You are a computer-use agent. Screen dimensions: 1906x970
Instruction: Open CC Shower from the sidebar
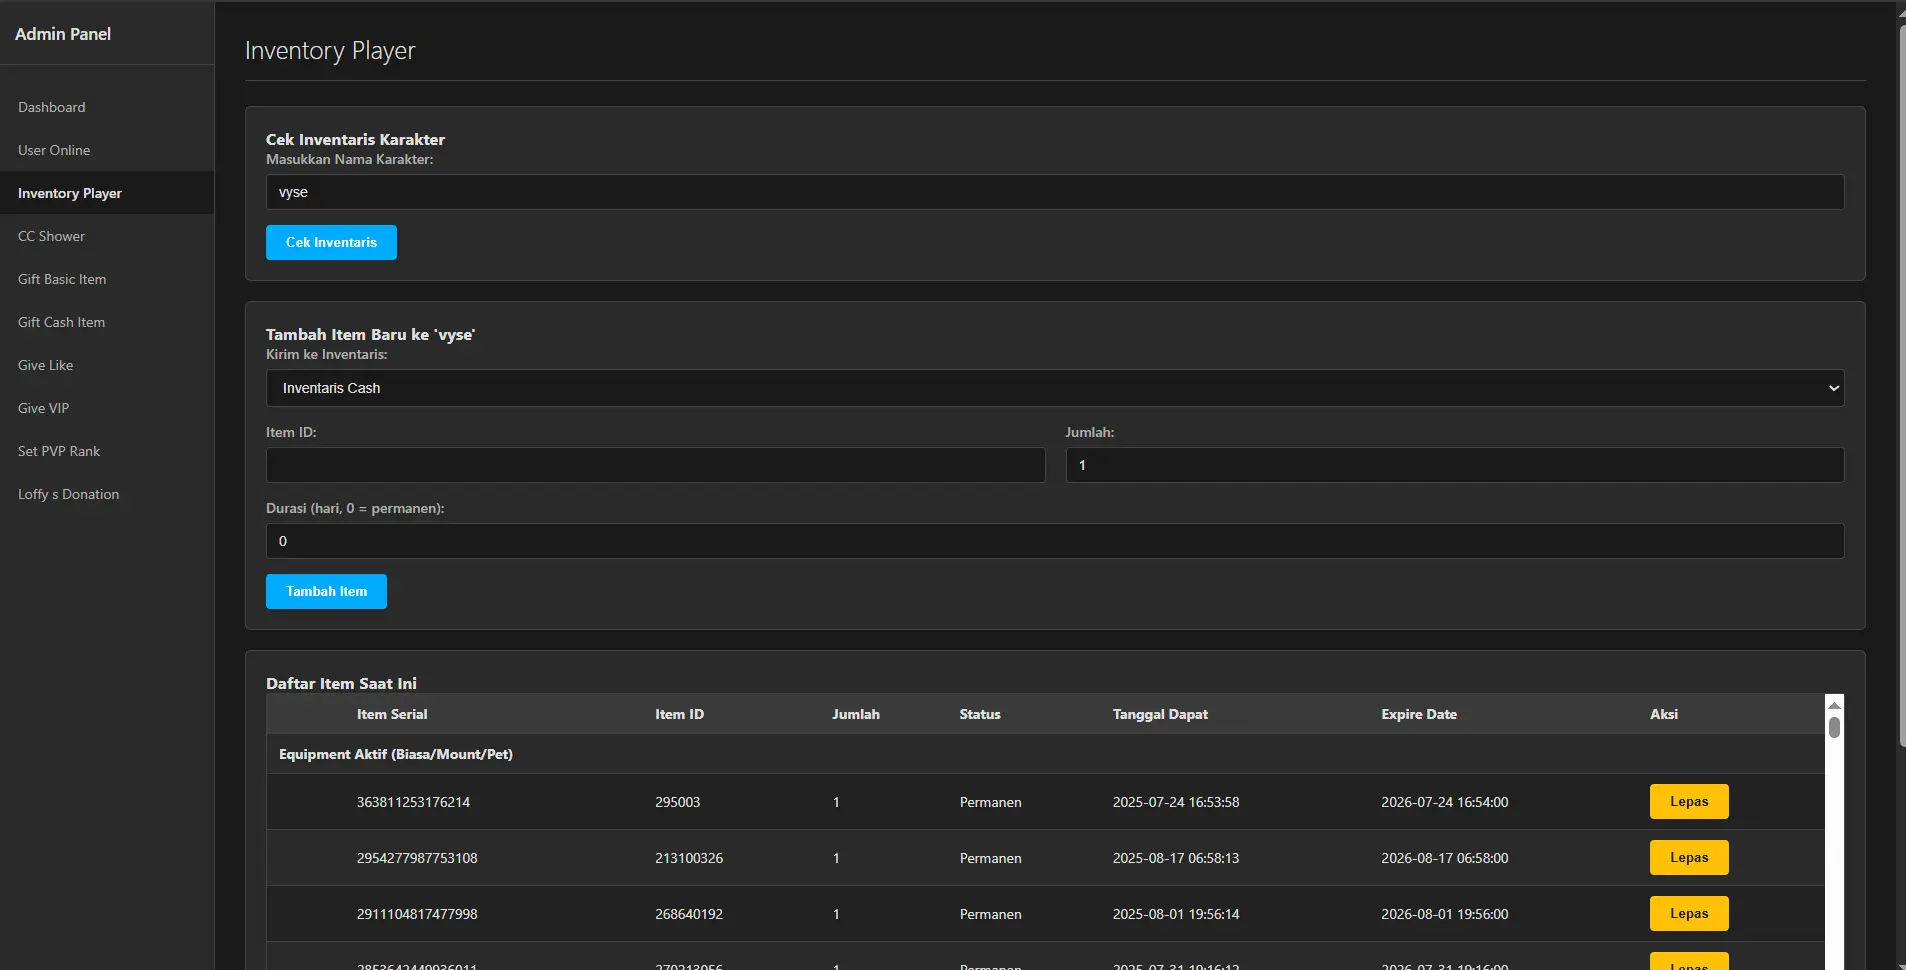(x=107, y=236)
